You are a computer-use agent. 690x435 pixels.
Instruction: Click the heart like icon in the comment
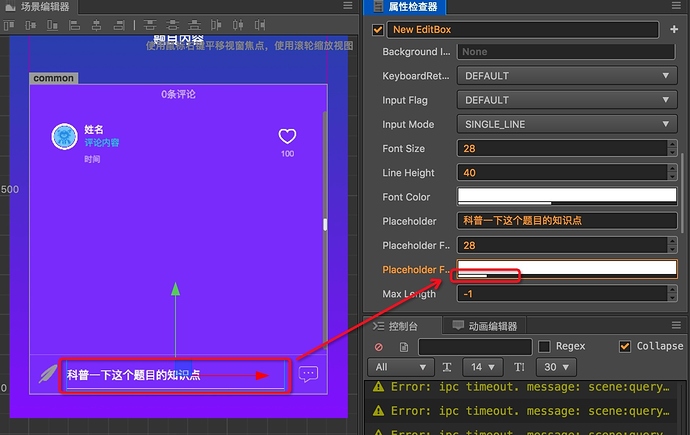point(287,136)
